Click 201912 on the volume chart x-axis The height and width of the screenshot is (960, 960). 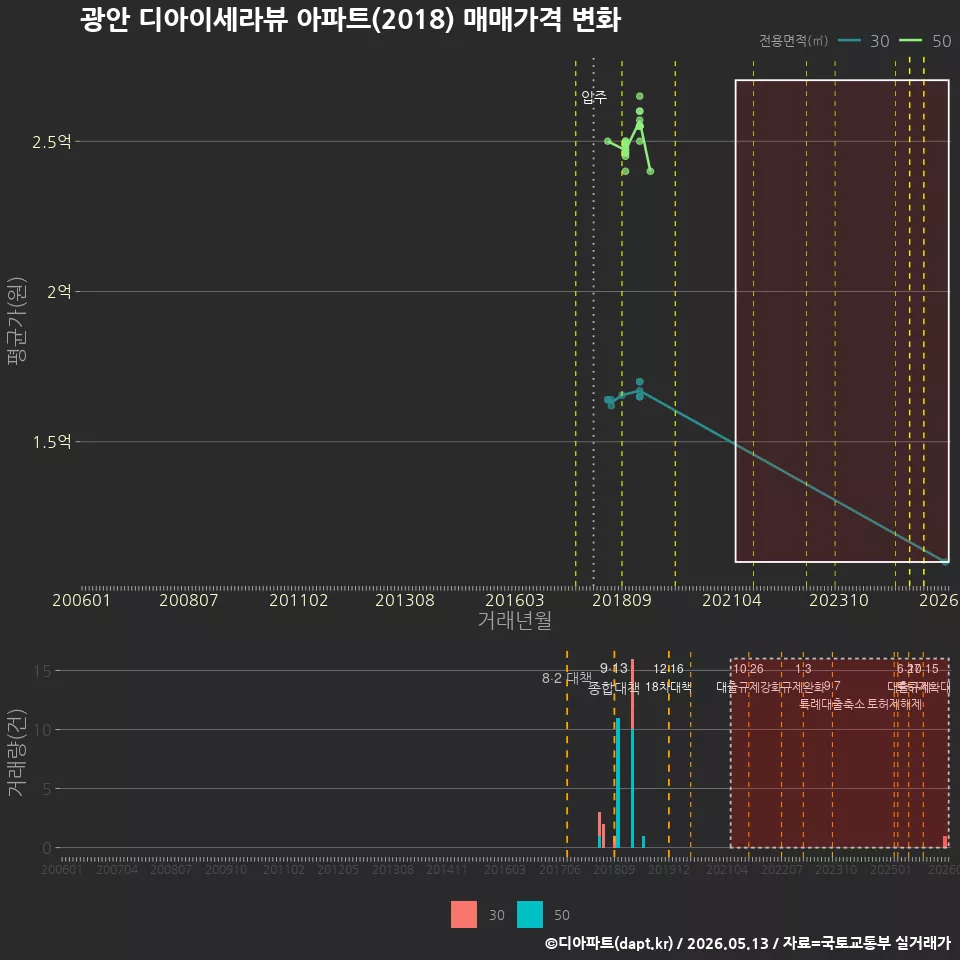pos(669,869)
